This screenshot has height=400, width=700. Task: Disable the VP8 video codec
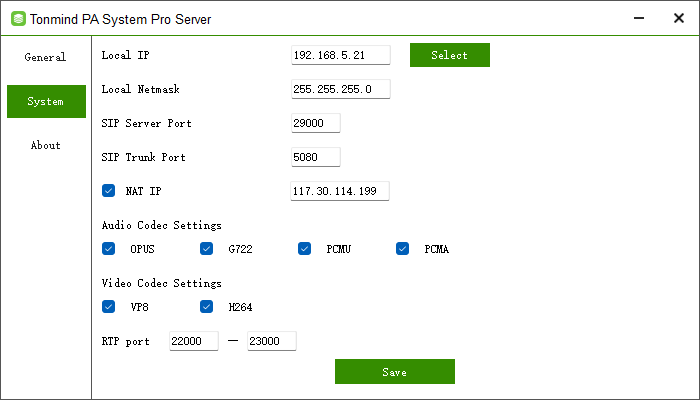(x=108, y=307)
